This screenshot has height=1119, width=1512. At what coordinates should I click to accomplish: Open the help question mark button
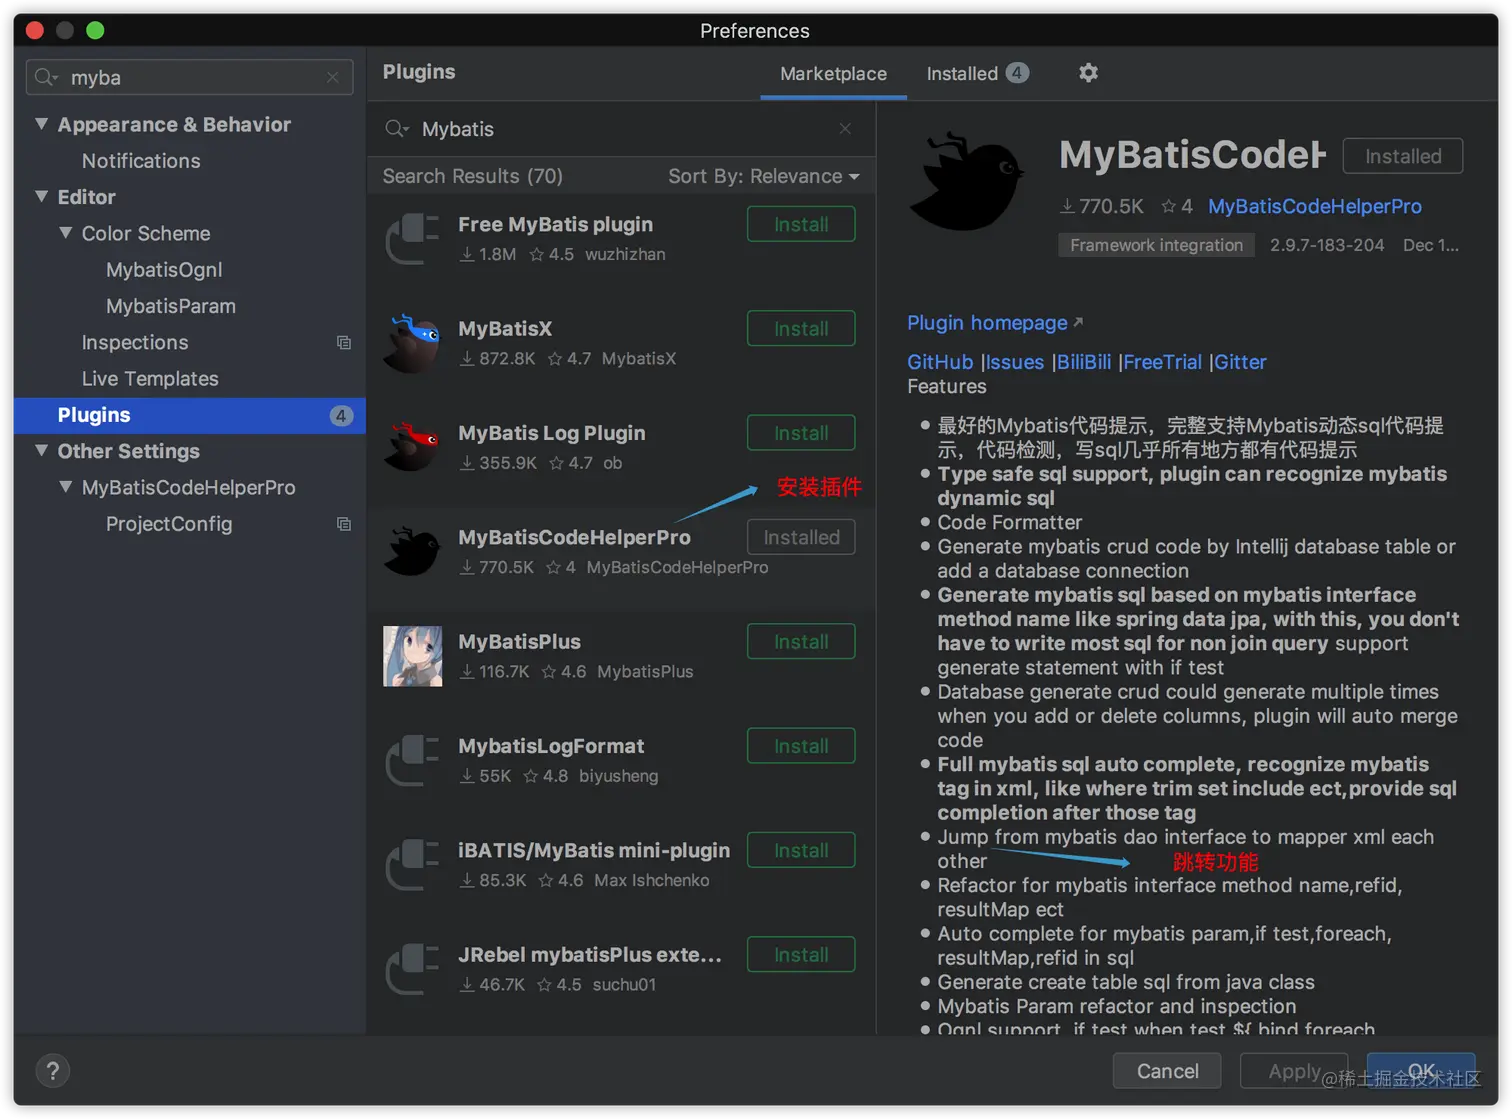(53, 1071)
